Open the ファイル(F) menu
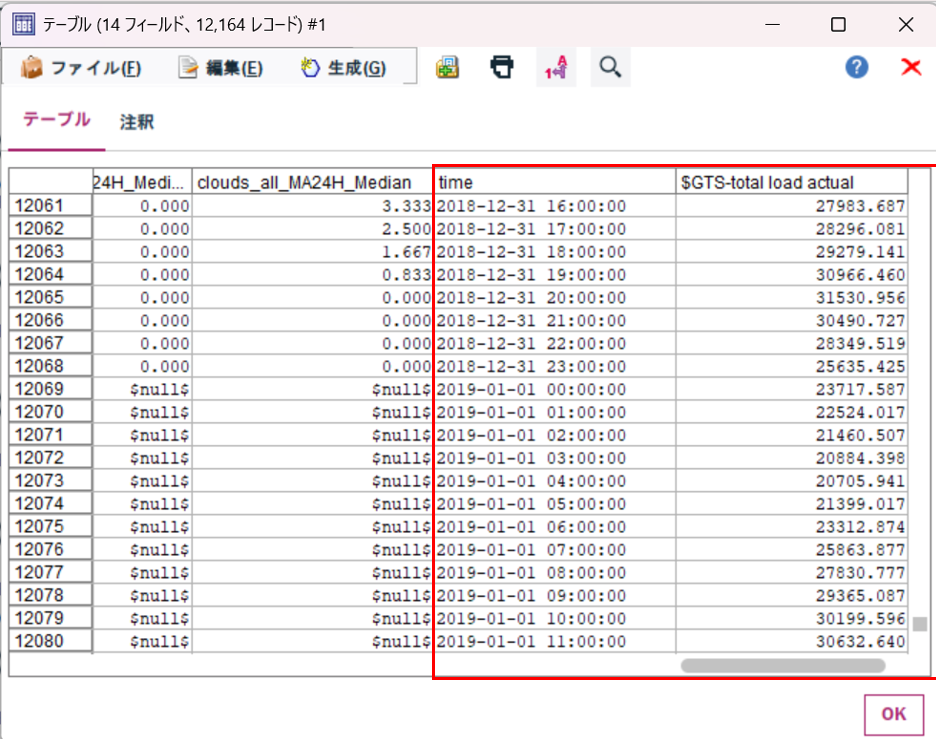 (x=81, y=67)
